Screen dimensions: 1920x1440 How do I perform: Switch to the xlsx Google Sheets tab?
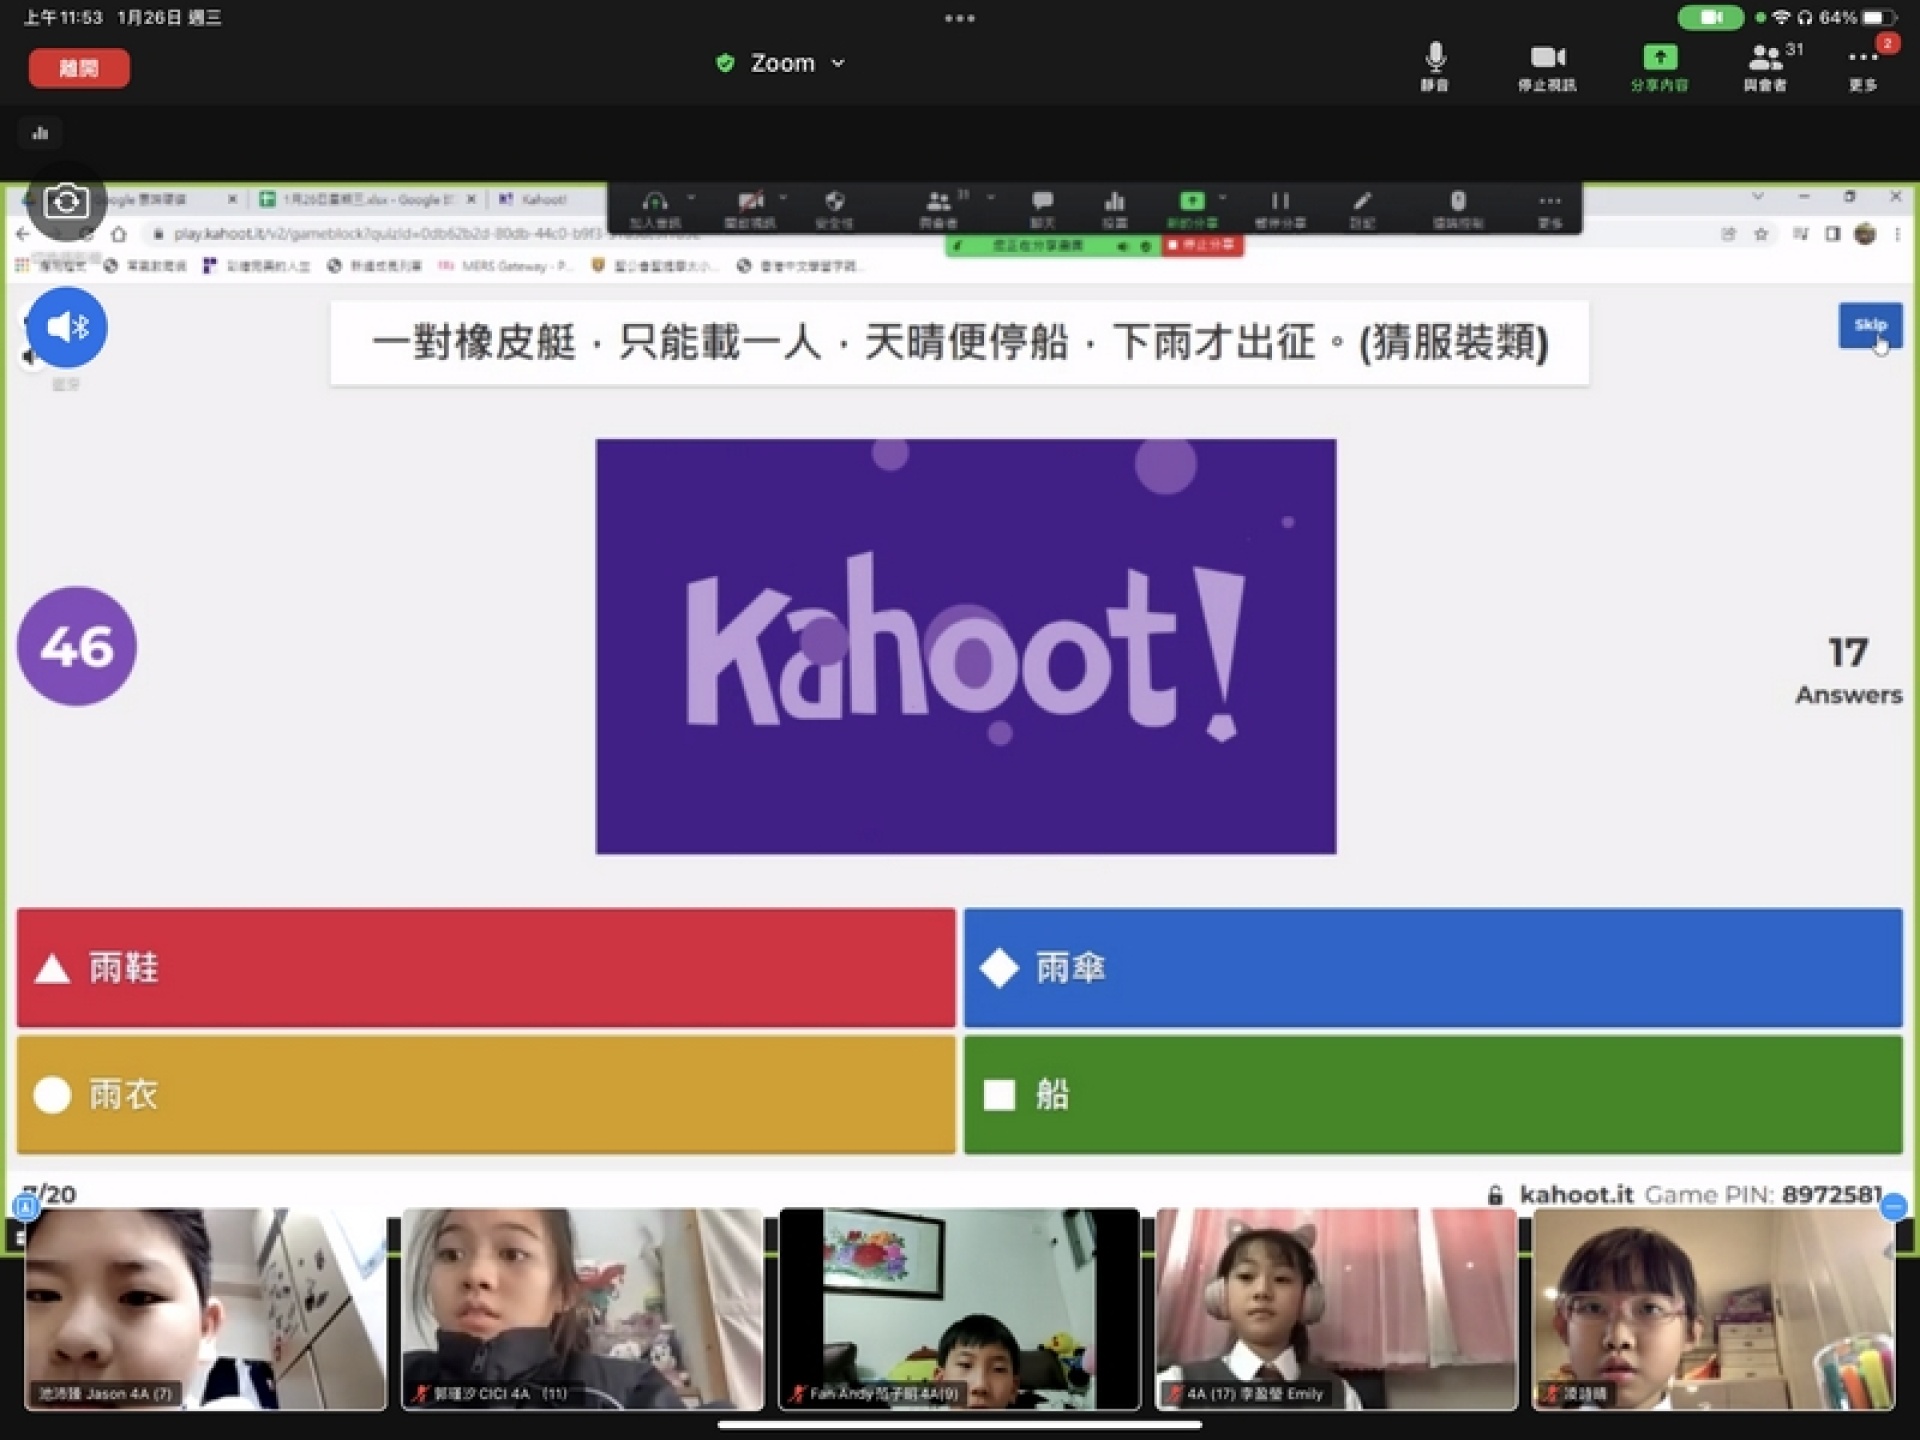pyautogui.click(x=368, y=200)
